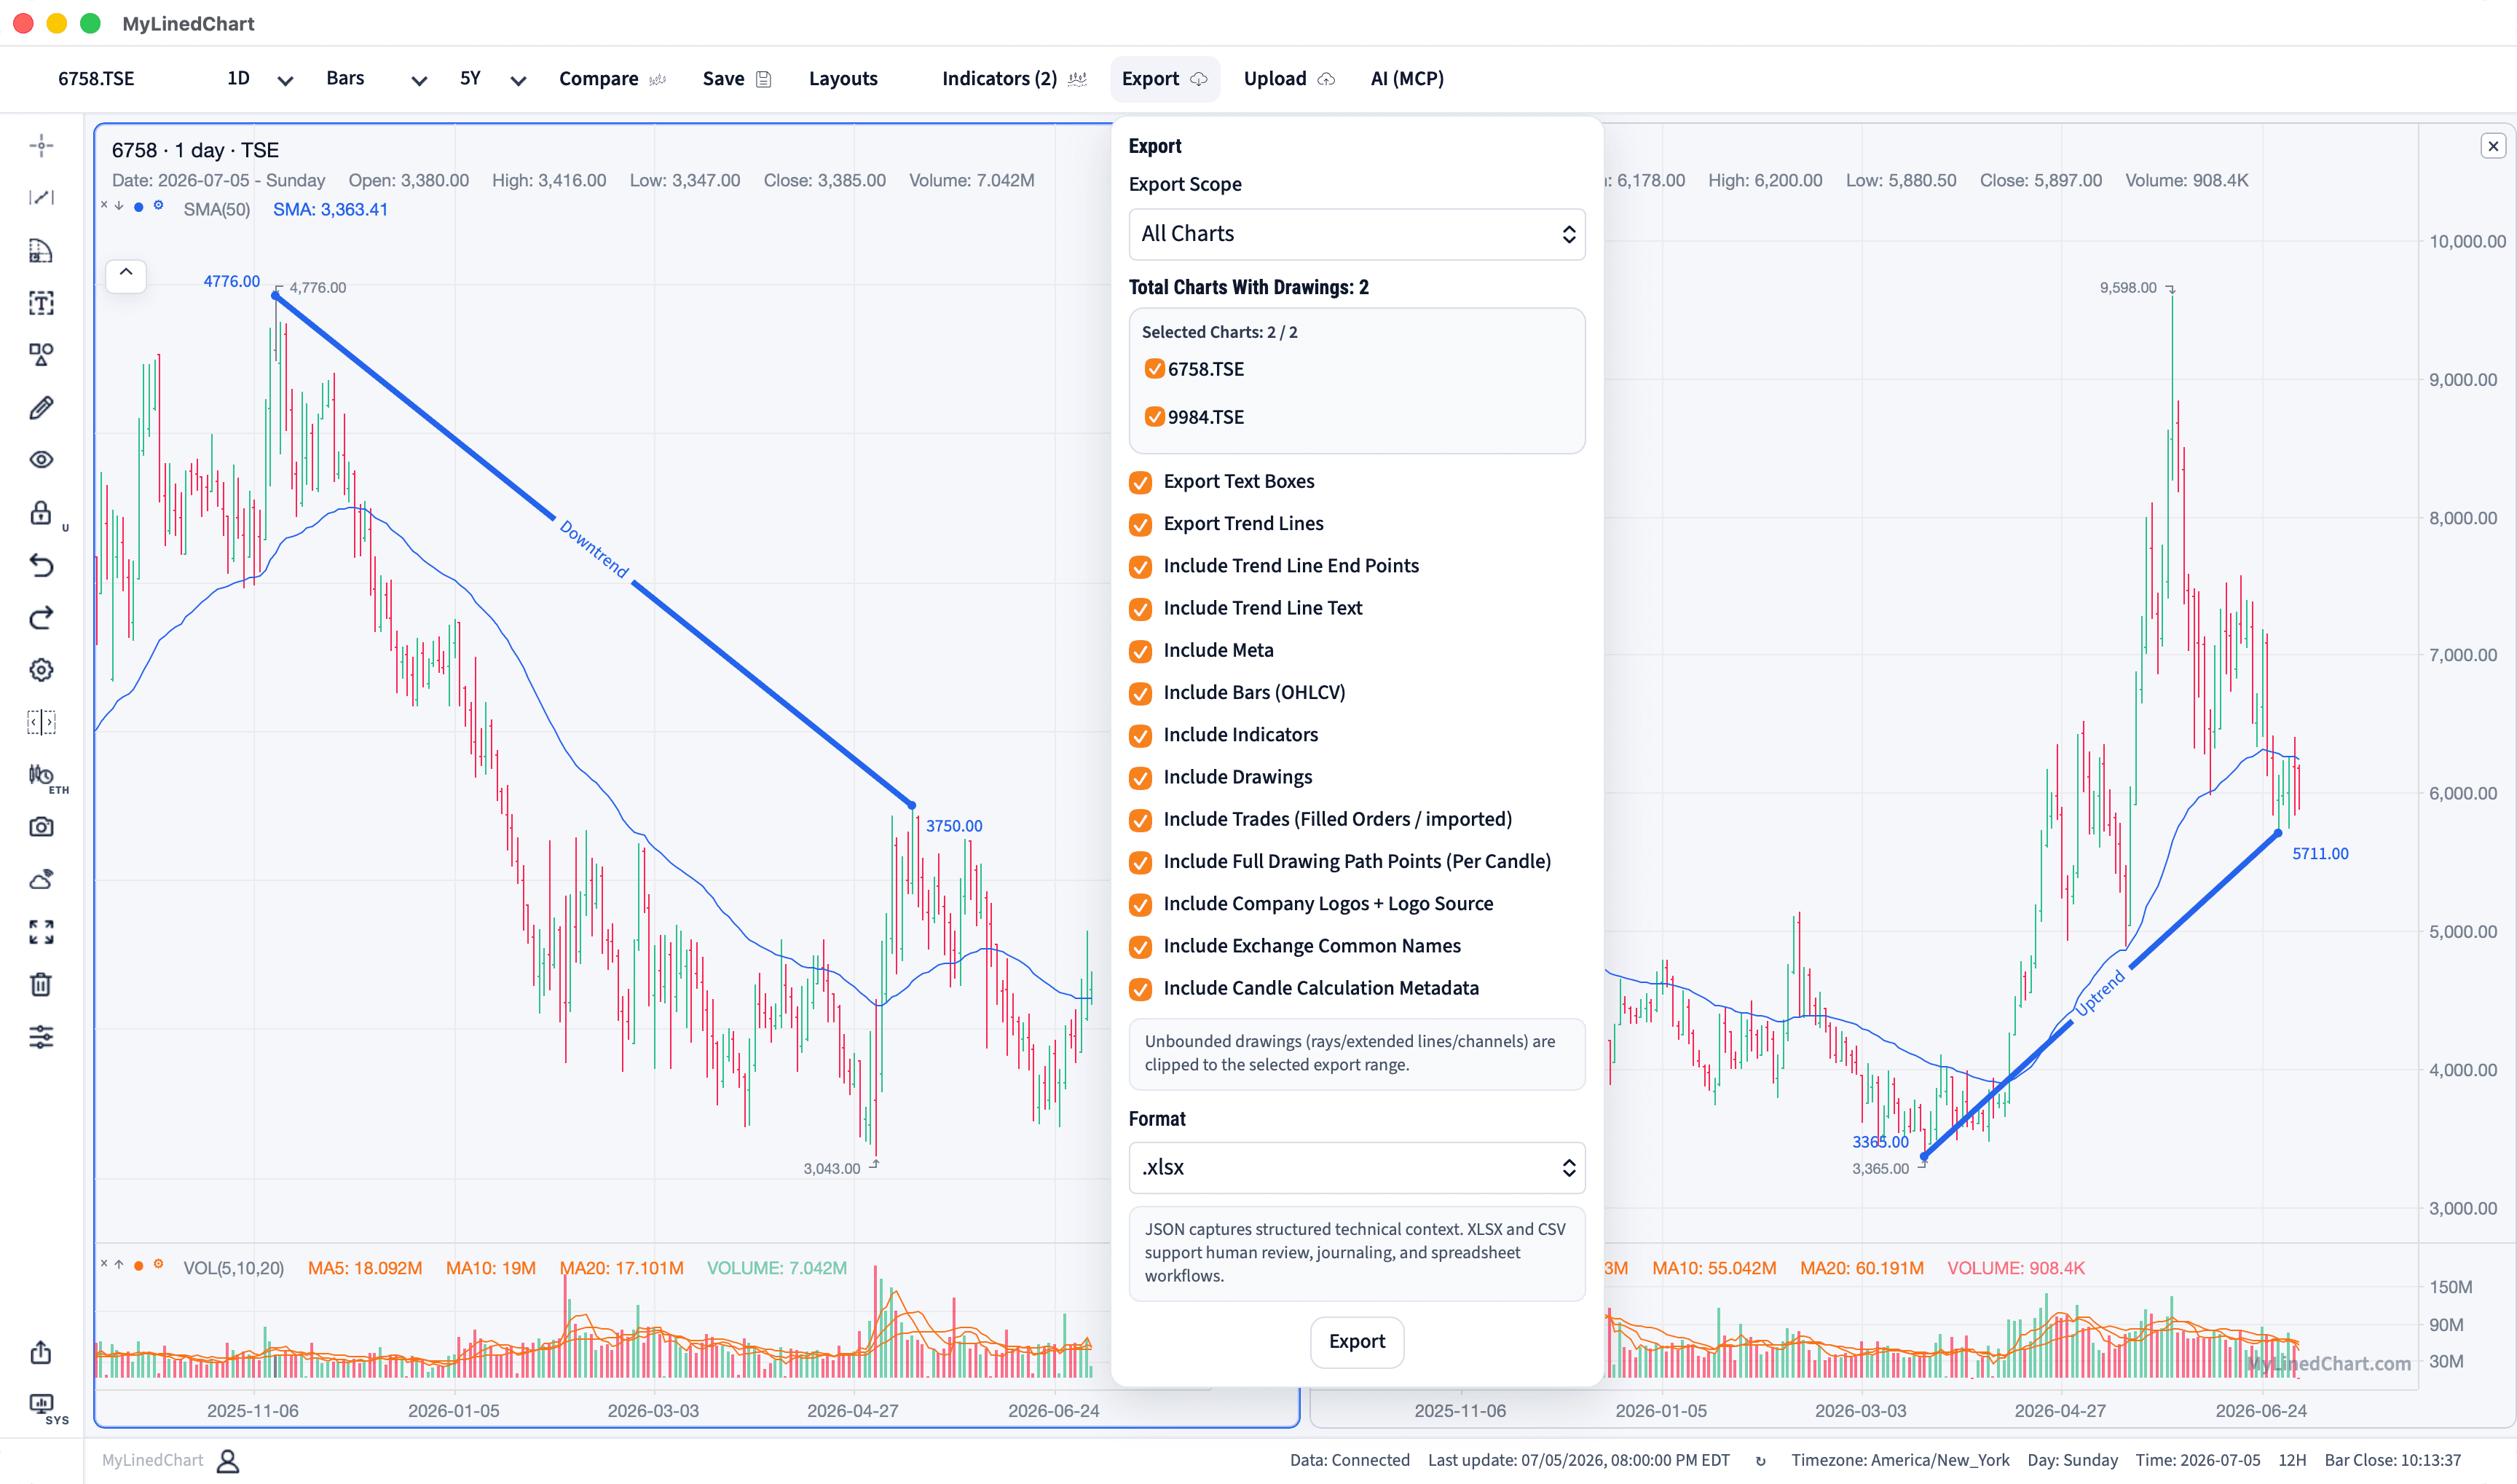Click the Export toolbar menu item
The width and height of the screenshot is (2517, 1484).
click(x=1165, y=79)
